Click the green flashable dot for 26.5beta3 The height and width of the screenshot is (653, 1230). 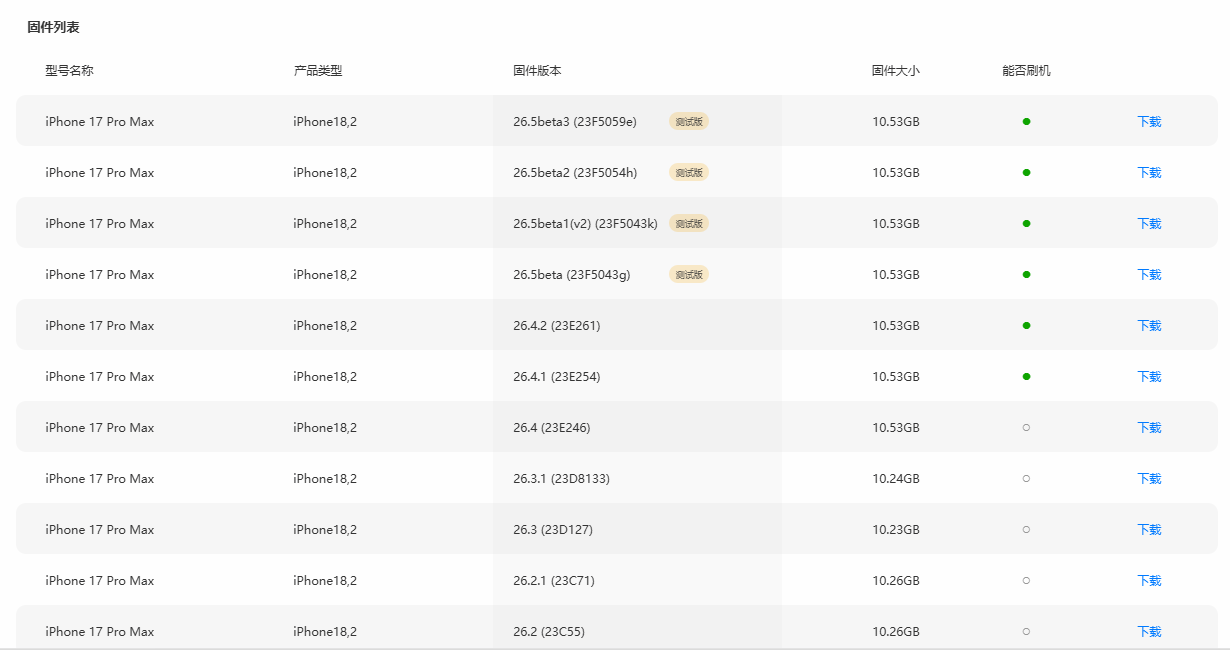(1026, 122)
